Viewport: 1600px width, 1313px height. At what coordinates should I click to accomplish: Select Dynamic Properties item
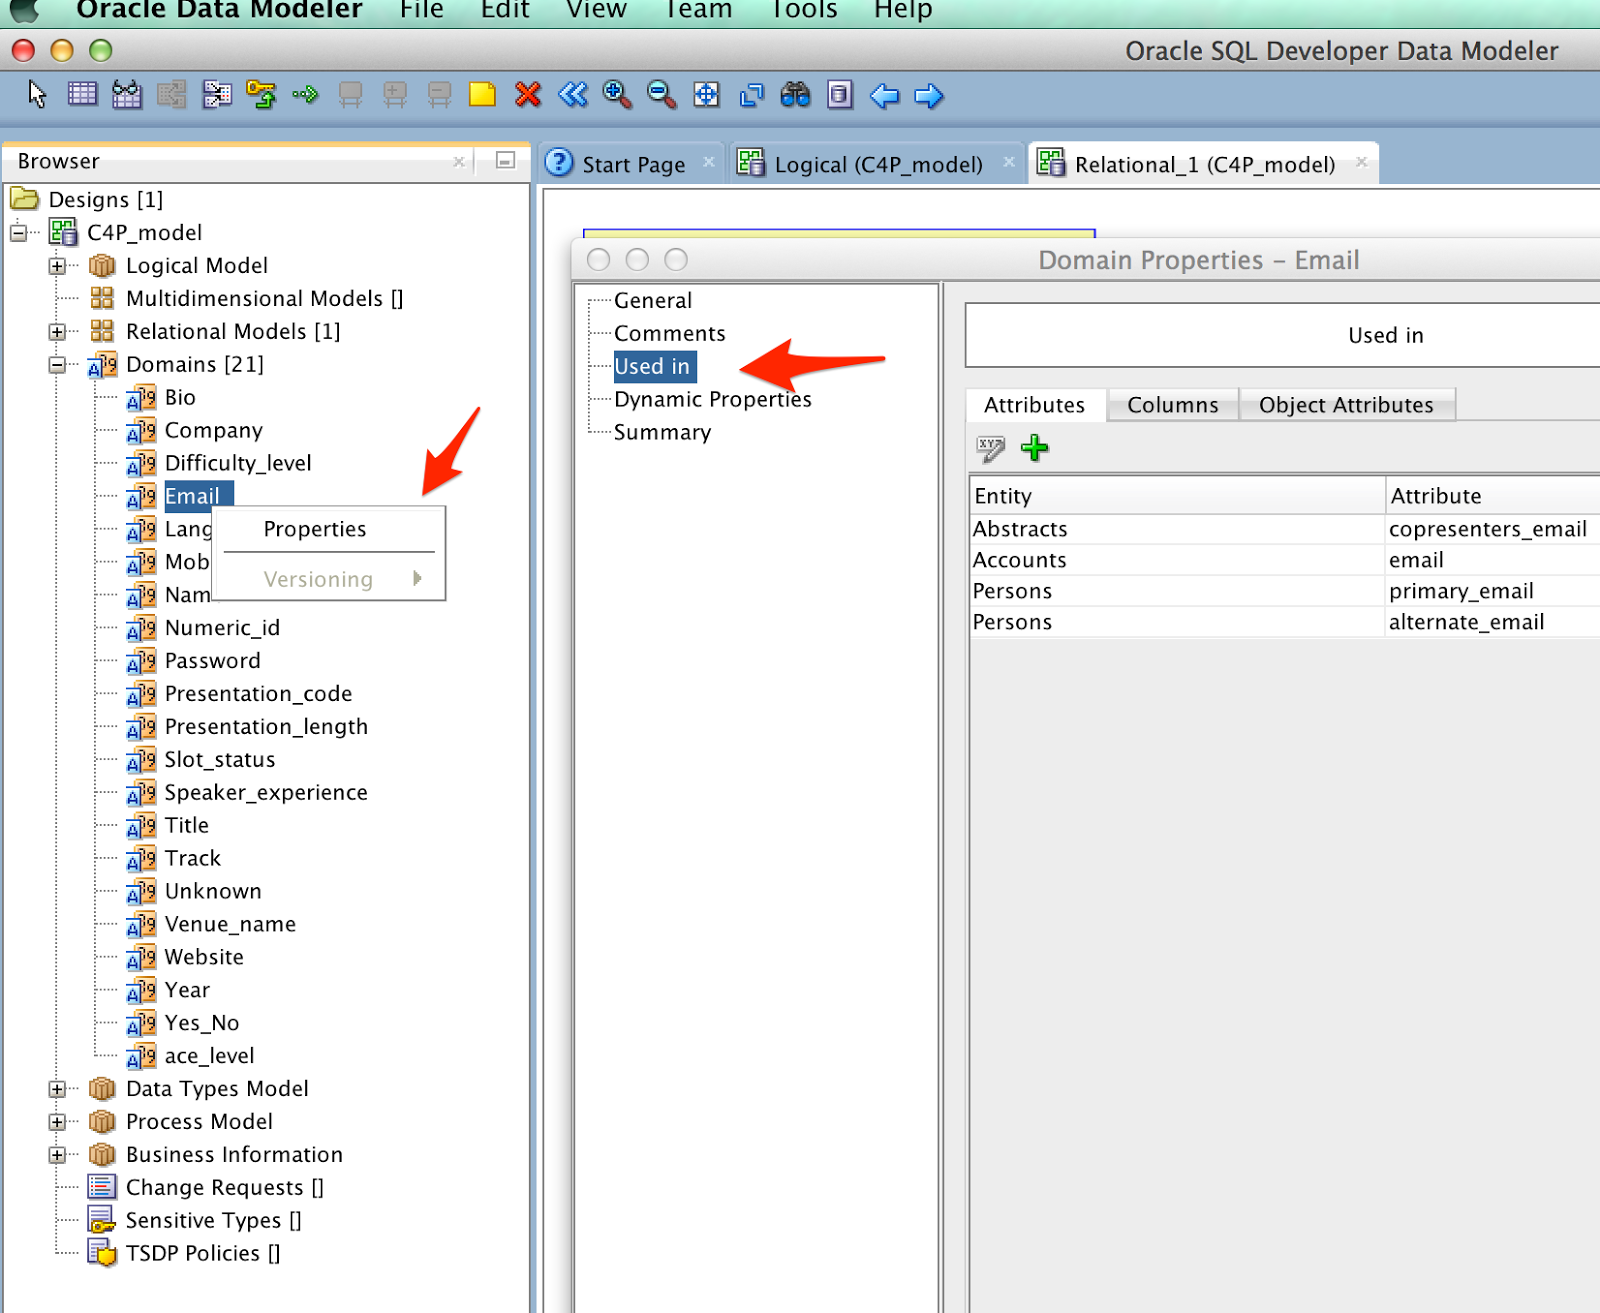(713, 400)
